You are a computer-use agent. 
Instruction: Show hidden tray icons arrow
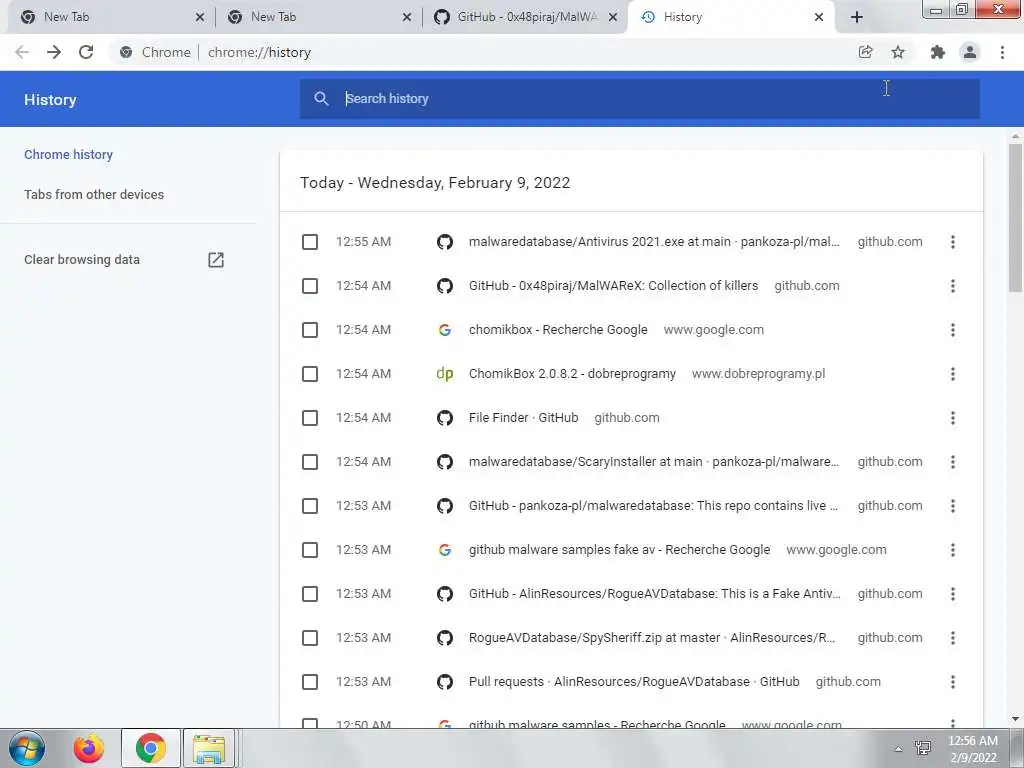coord(898,749)
